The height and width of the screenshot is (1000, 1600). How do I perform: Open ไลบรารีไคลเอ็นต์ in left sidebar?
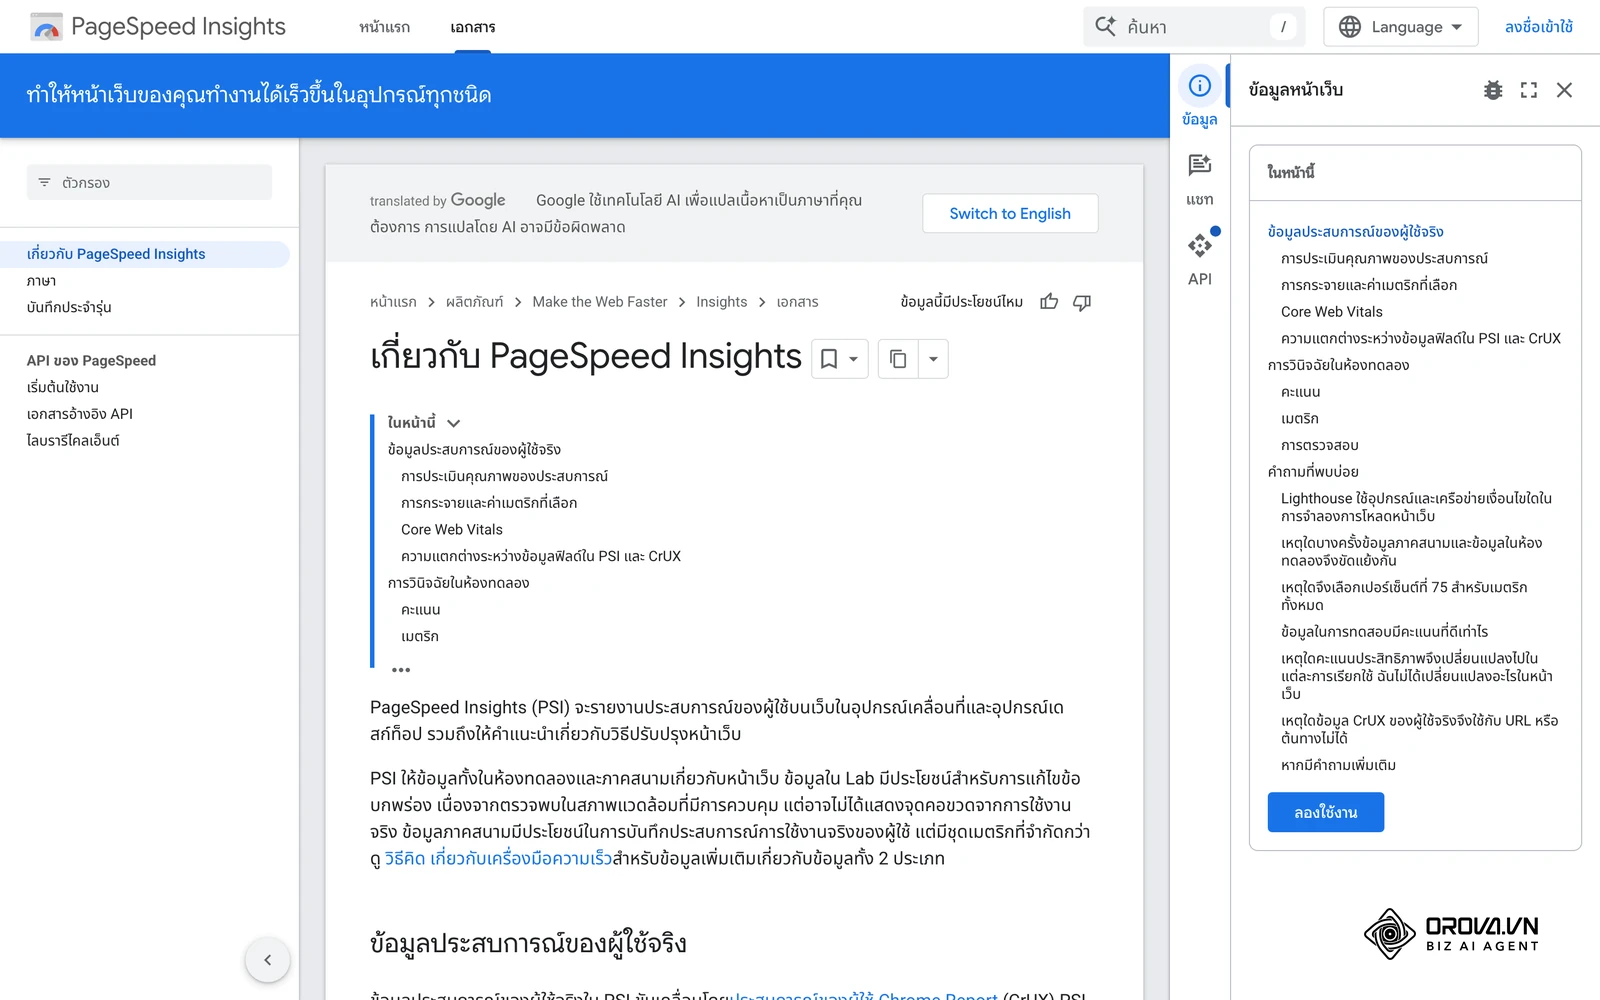click(x=73, y=440)
